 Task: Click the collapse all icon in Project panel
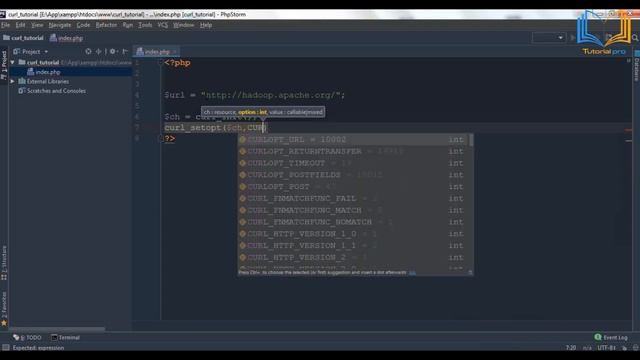click(x=99, y=51)
